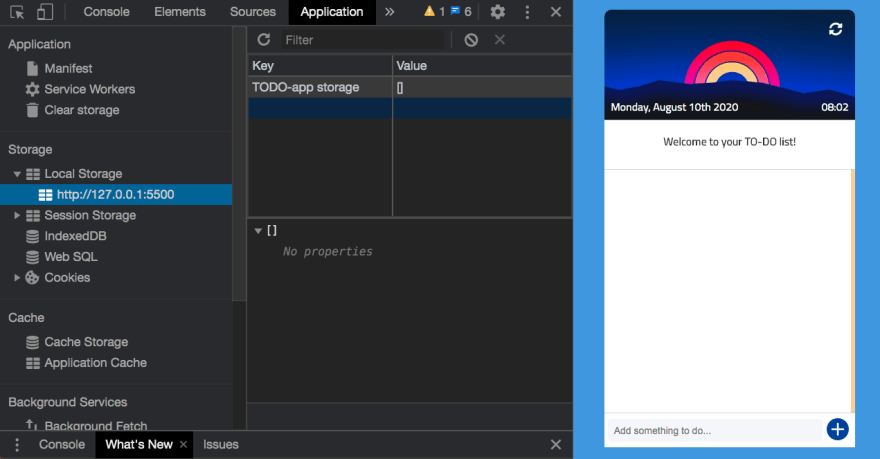Click the blue plus add-task button
Screen dimensions: 880x459
click(x=837, y=430)
